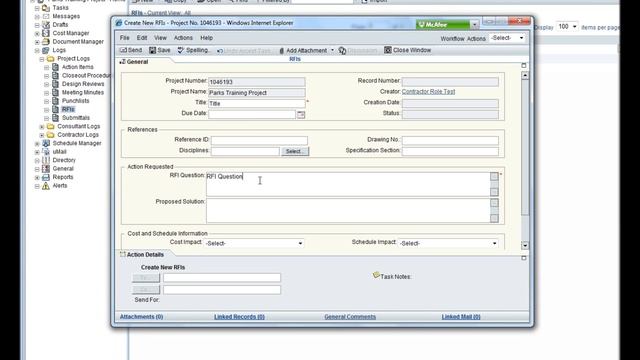Open the File menu

124,38
